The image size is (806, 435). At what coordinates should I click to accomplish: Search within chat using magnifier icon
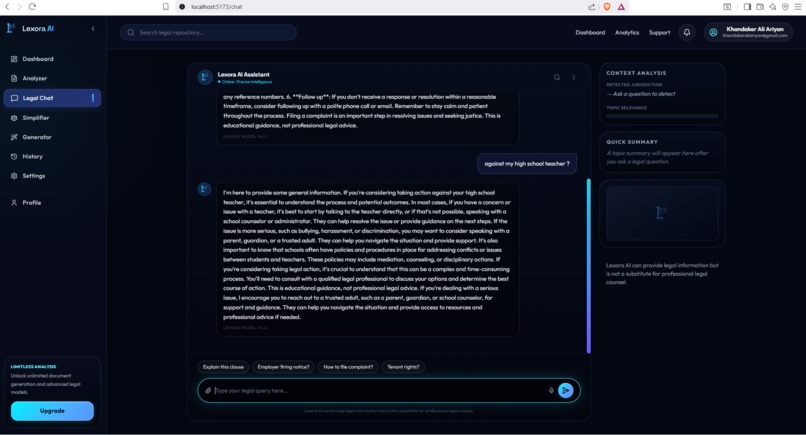point(557,78)
